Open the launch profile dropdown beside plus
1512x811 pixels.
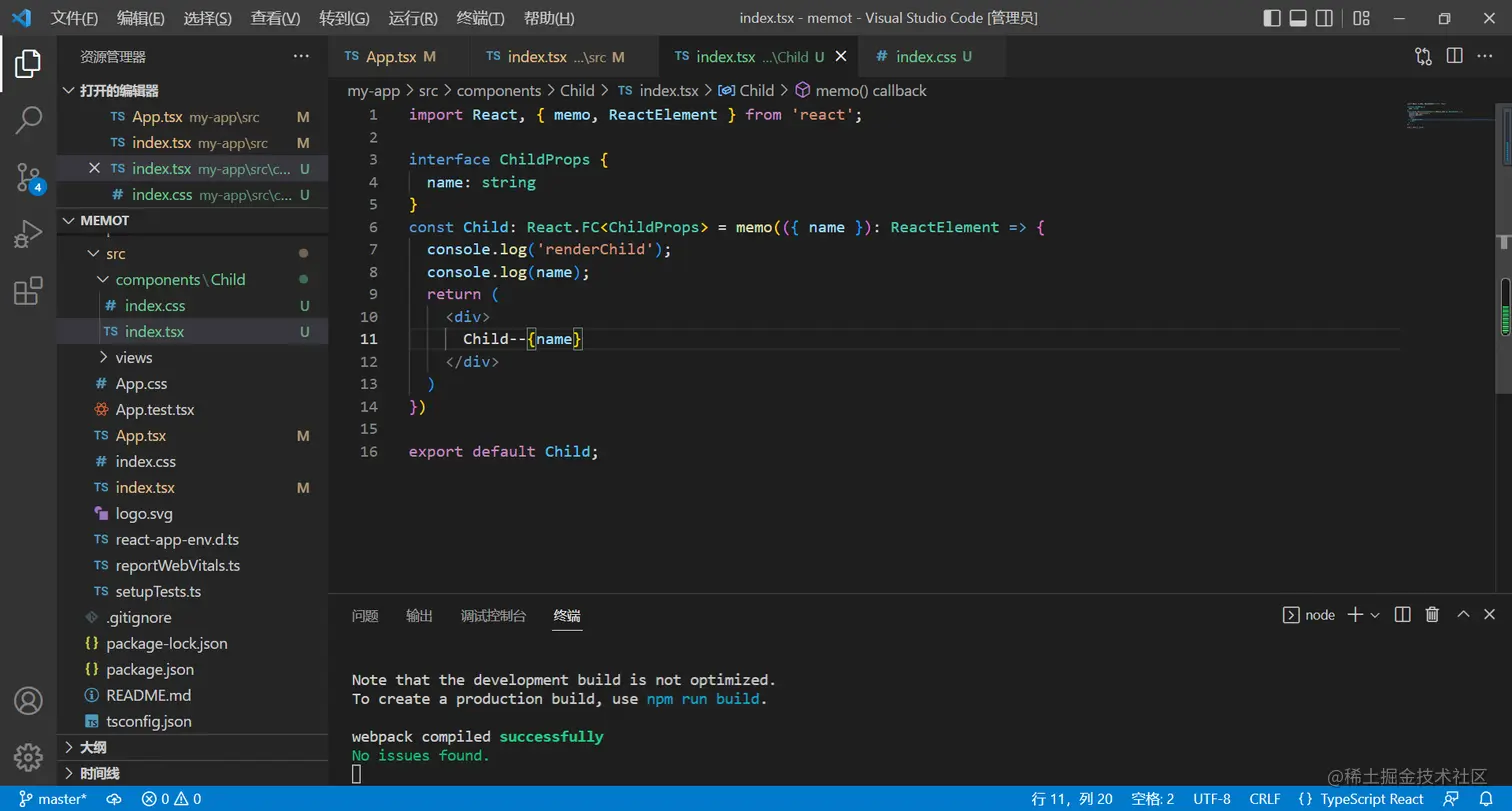[1375, 615]
